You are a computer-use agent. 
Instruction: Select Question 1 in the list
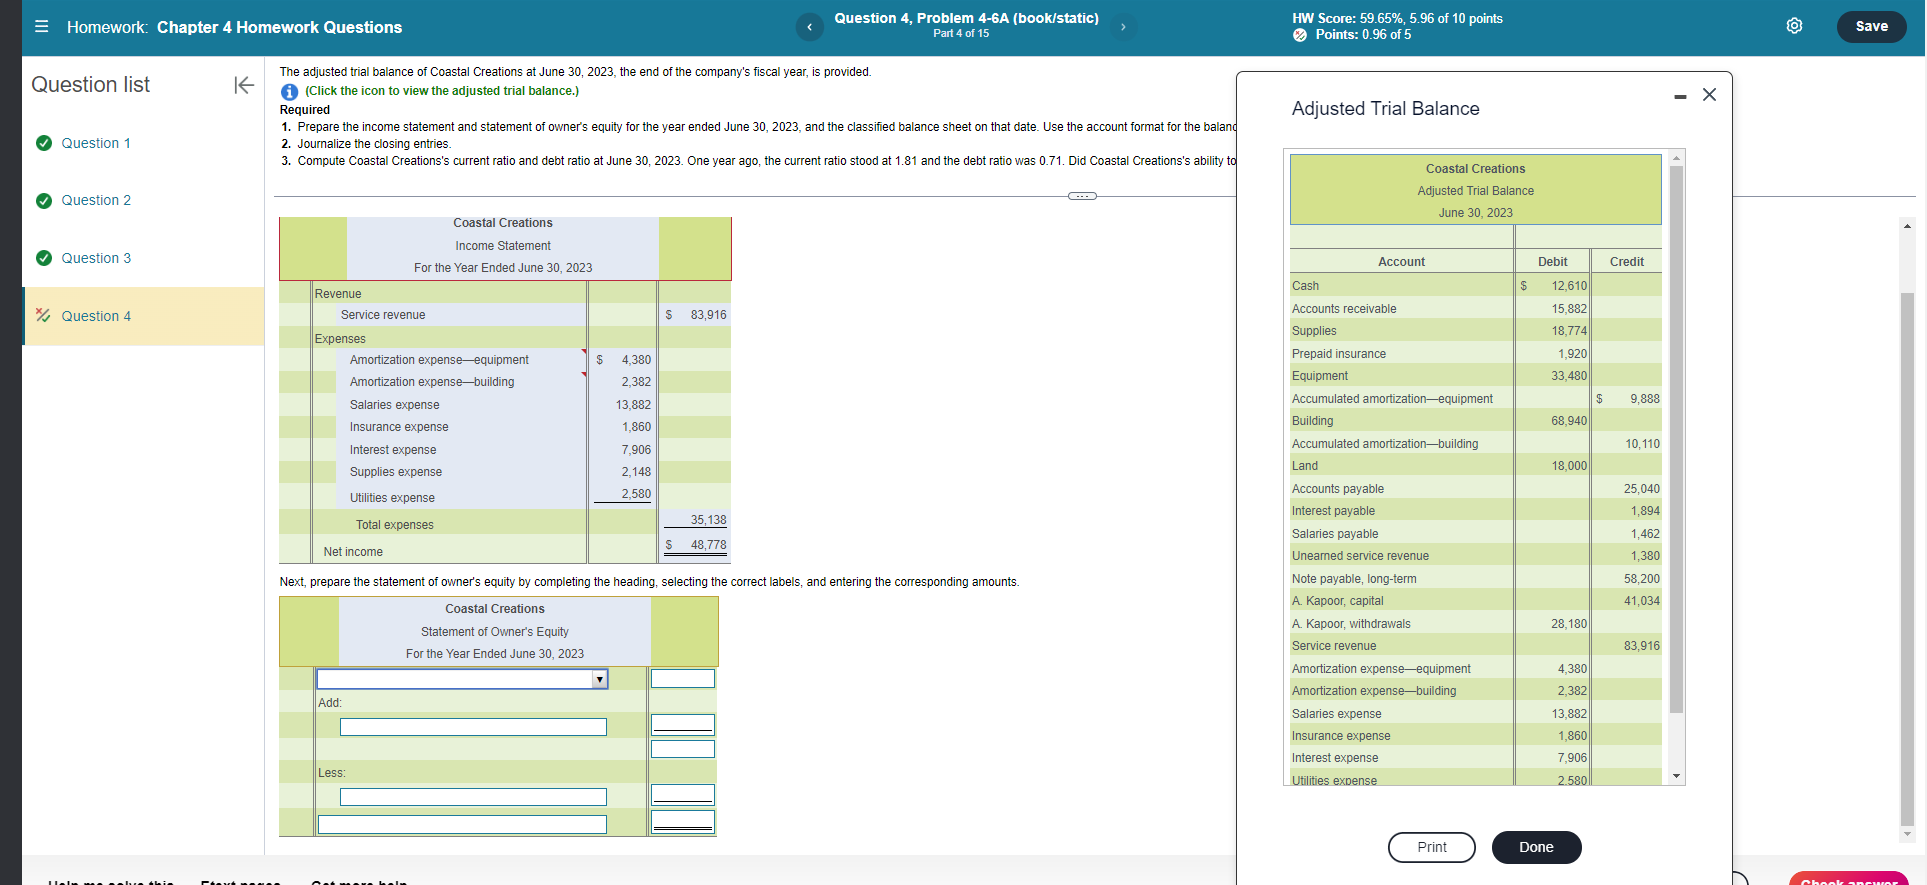(96, 143)
